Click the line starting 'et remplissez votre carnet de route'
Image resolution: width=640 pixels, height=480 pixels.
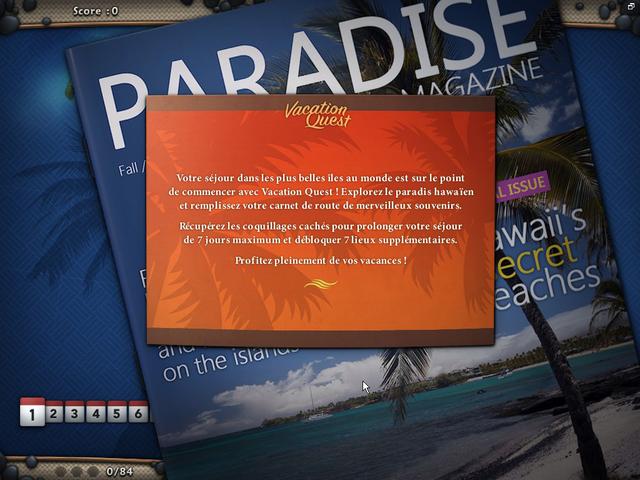tap(320, 205)
